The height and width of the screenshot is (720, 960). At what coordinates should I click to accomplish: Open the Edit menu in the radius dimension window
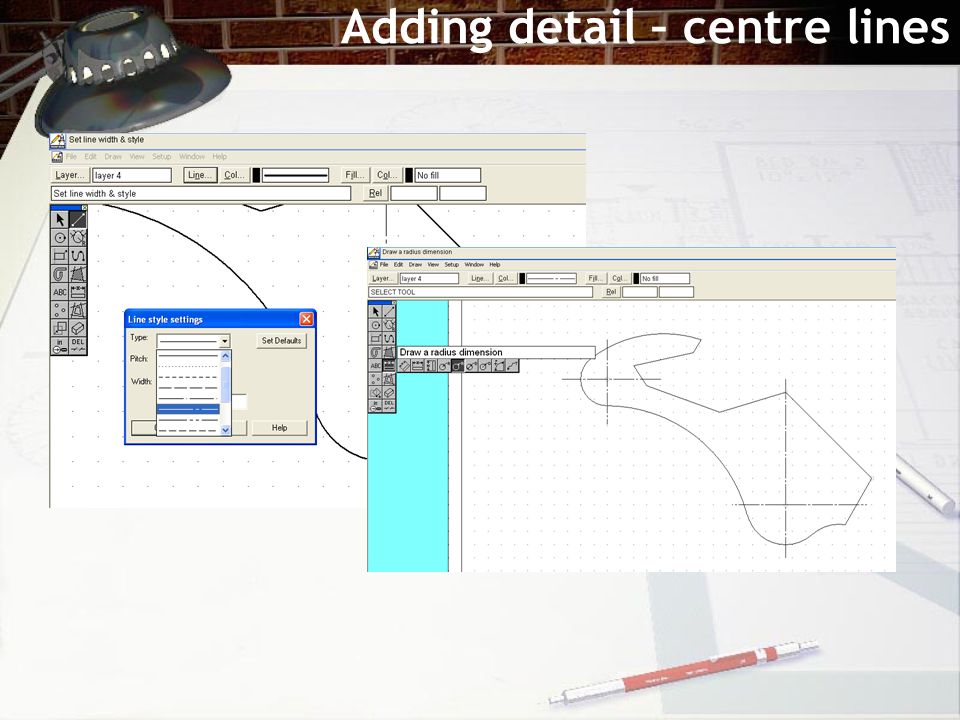(399, 264)
